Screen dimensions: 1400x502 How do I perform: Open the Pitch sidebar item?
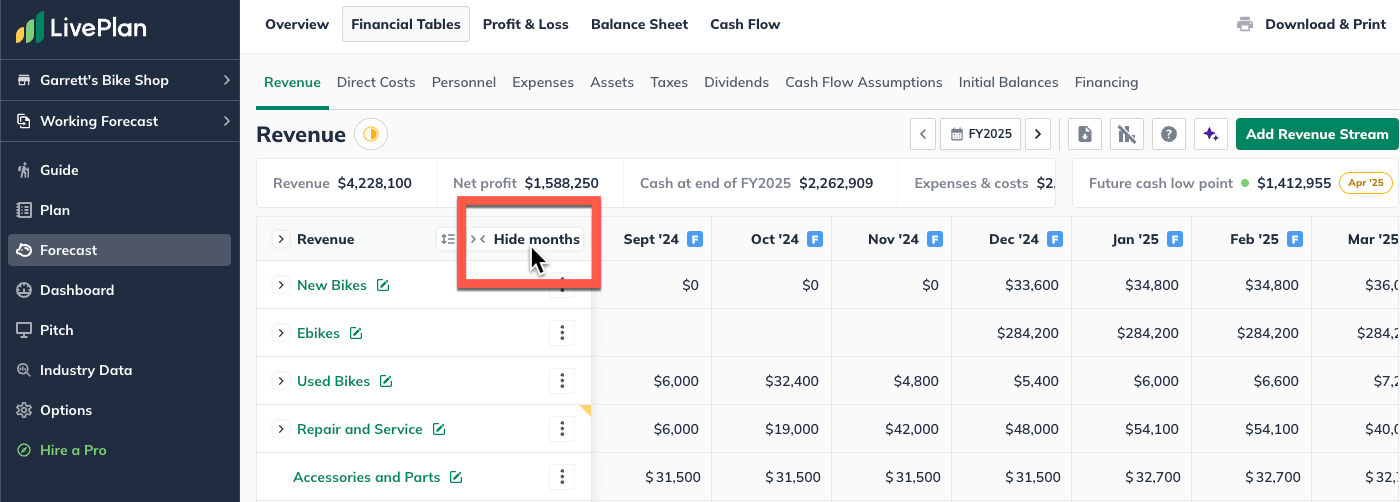(x=56, y=330)
